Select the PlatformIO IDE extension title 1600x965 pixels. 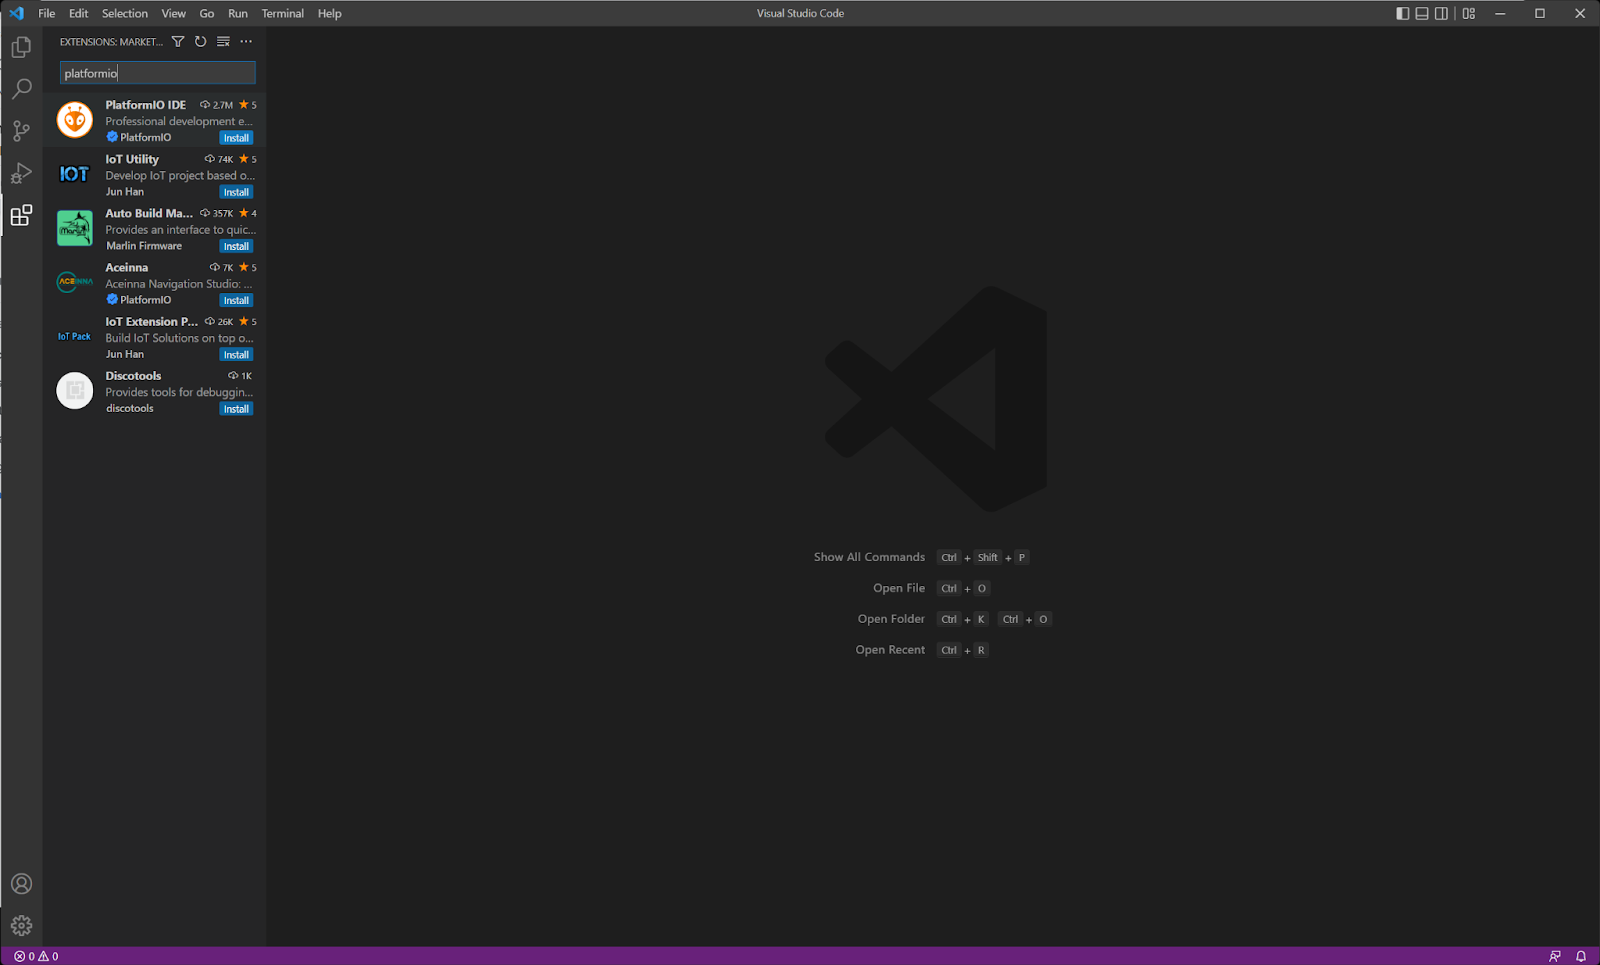point(146,105)
